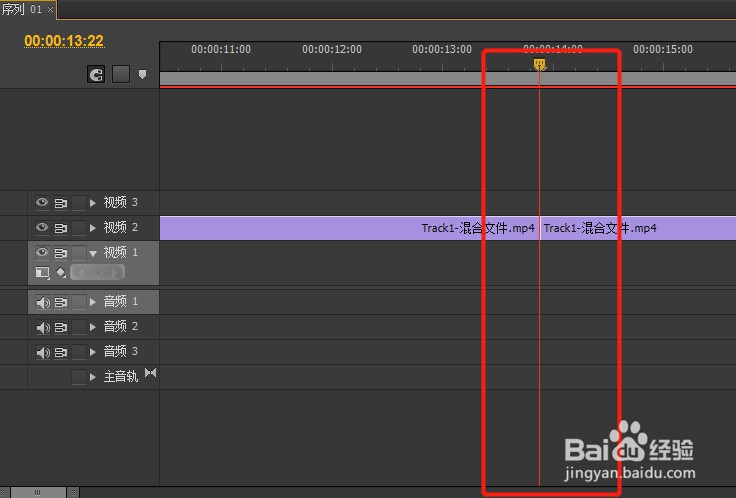This screenshot has width=736, height=498.
Task: Select the 序列 01 timeline tab
Action: (22, 9)
